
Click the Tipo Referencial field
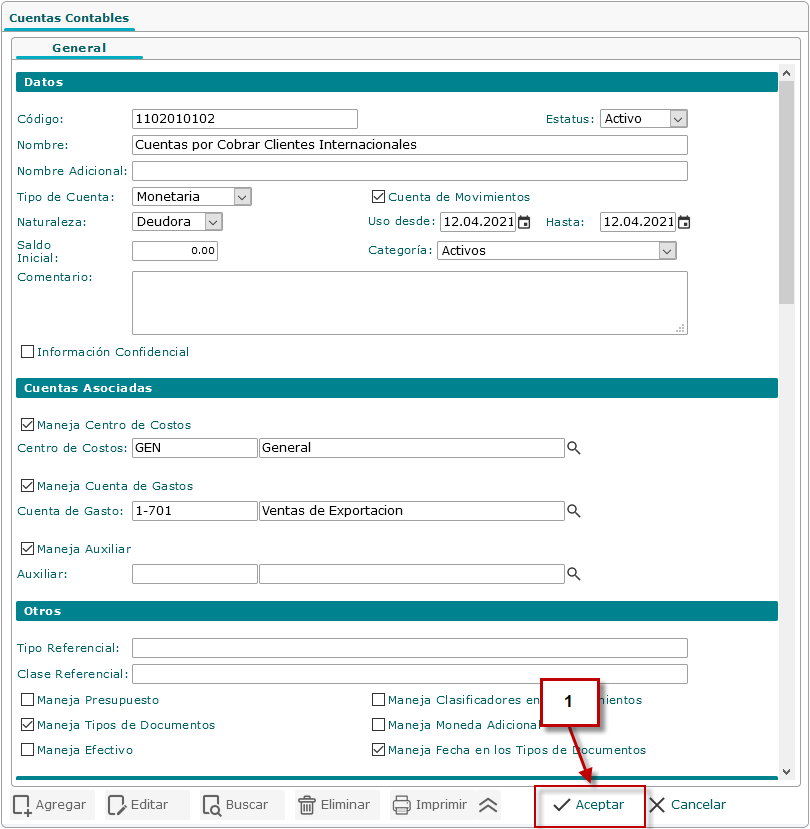[x=410, y=648]
